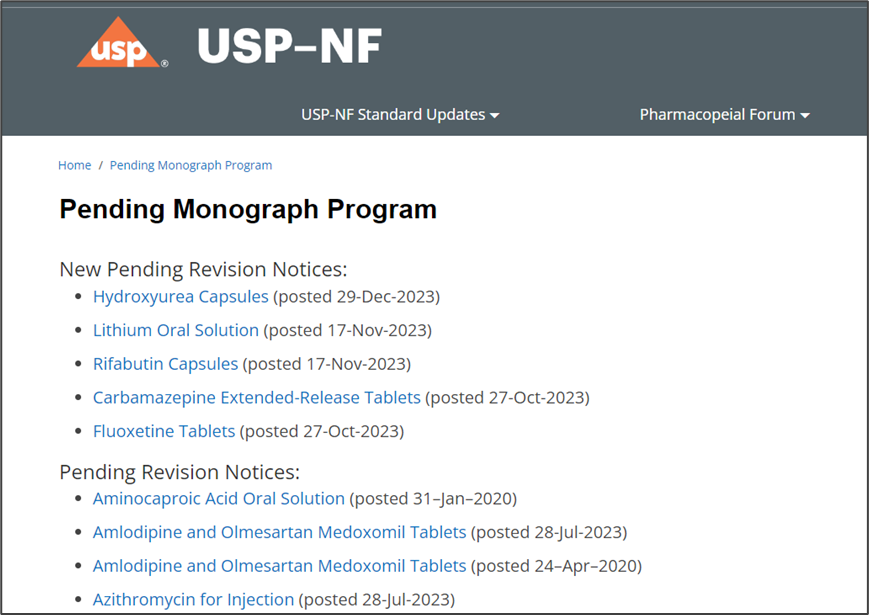The width and height of the screenshot is (869, 615).
Task: Open Amlodipine and Olmesartan tablets posted 24-Apr-2020
Action: (279, 566)
